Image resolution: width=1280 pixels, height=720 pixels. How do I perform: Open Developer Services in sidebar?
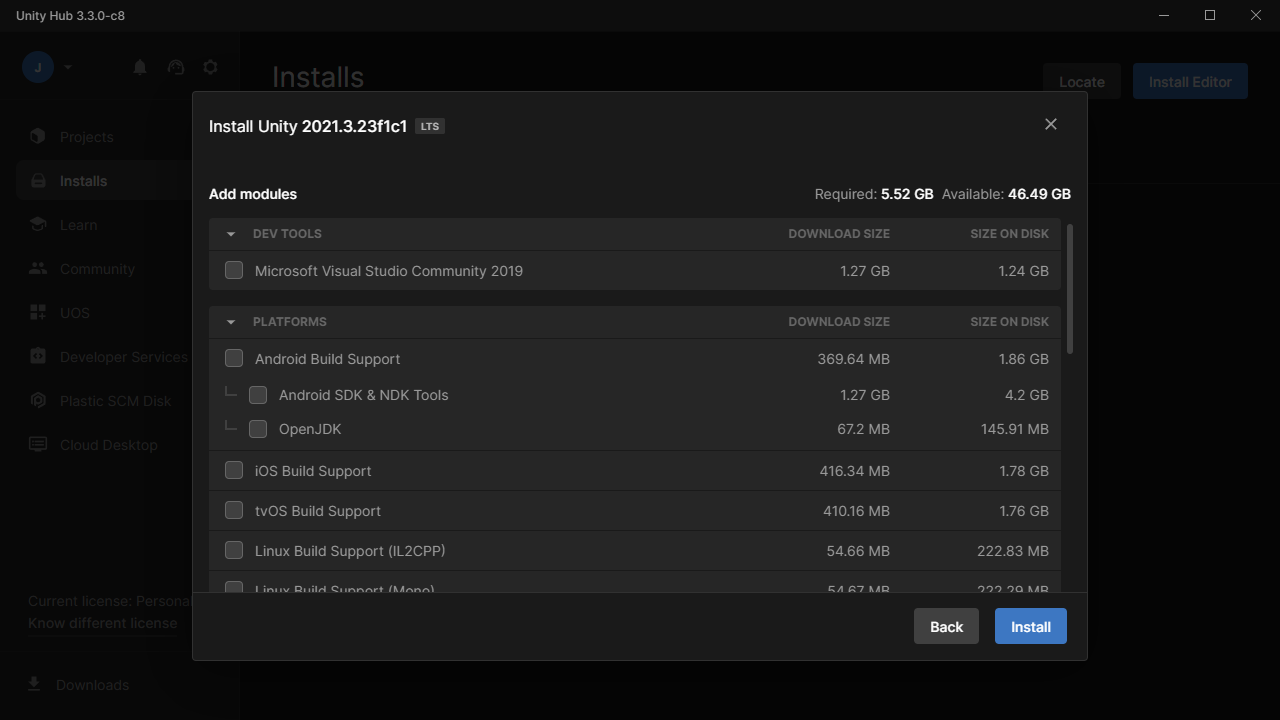click(x=124, y=357)
